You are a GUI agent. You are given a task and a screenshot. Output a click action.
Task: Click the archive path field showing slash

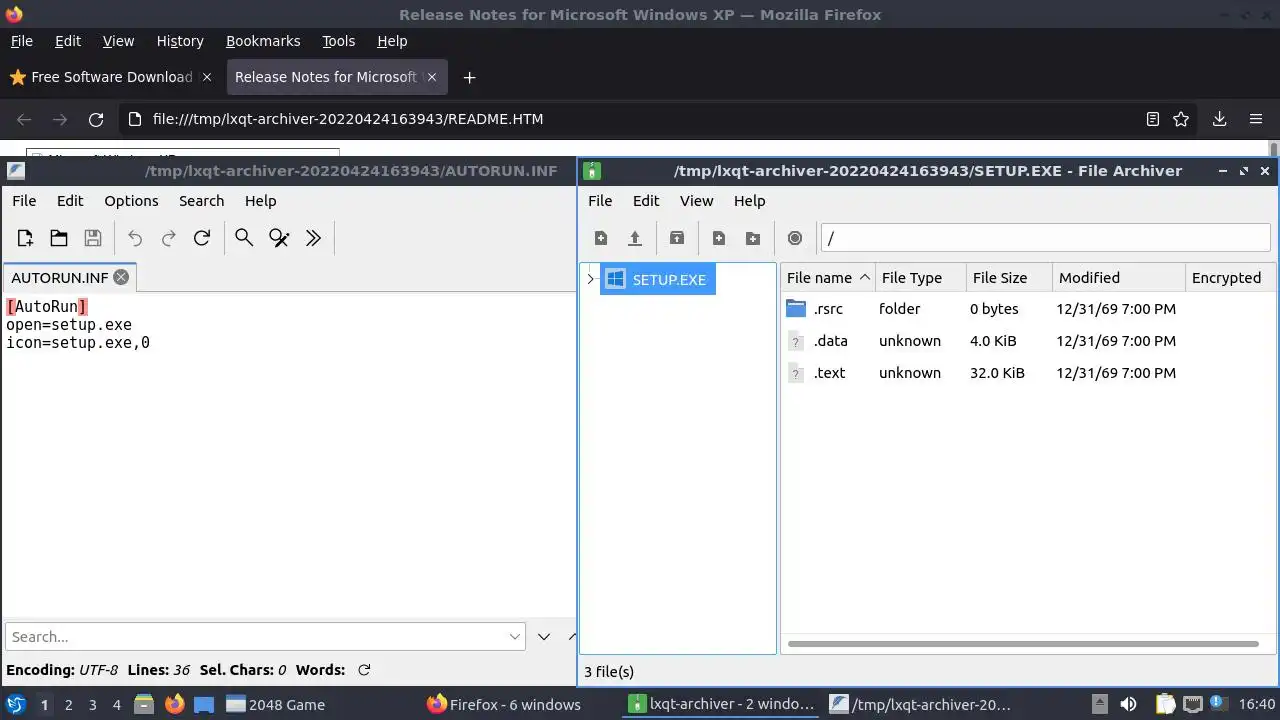(x=1045, y=238)
